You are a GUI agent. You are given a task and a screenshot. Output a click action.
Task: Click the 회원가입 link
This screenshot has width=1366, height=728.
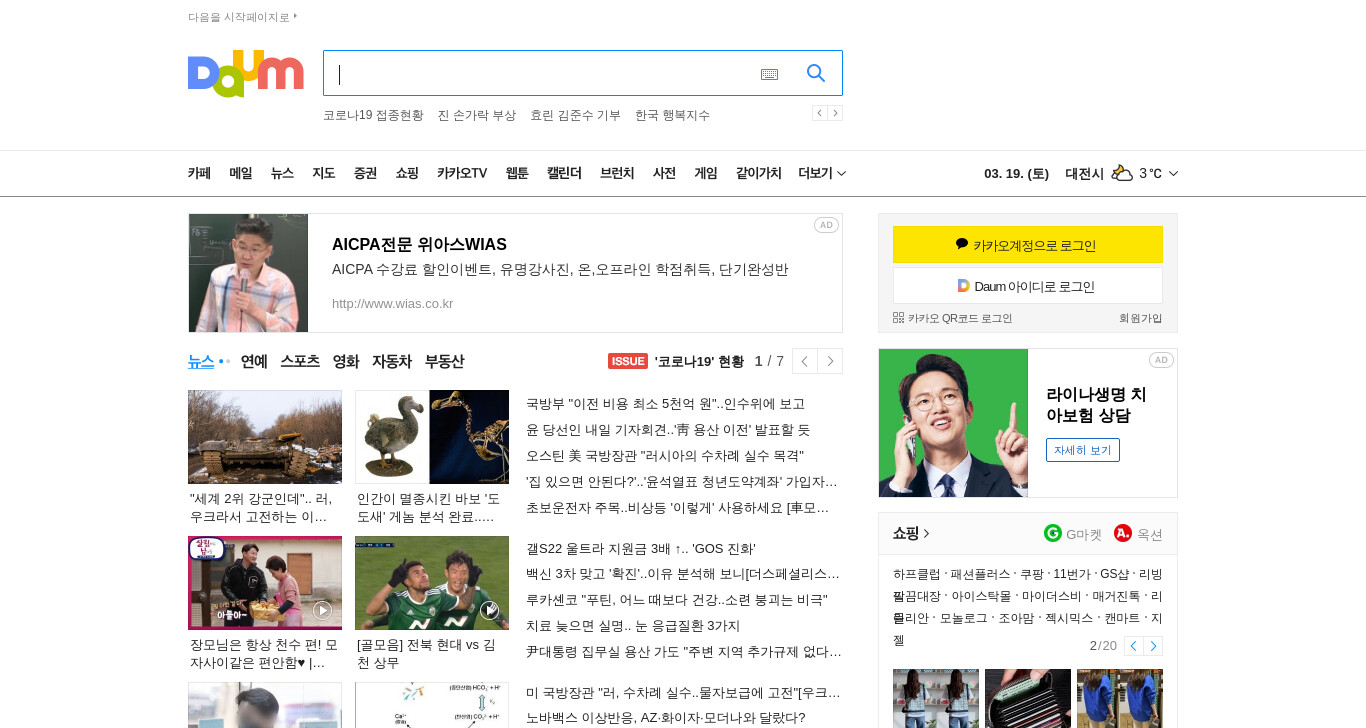[1141, 318]
